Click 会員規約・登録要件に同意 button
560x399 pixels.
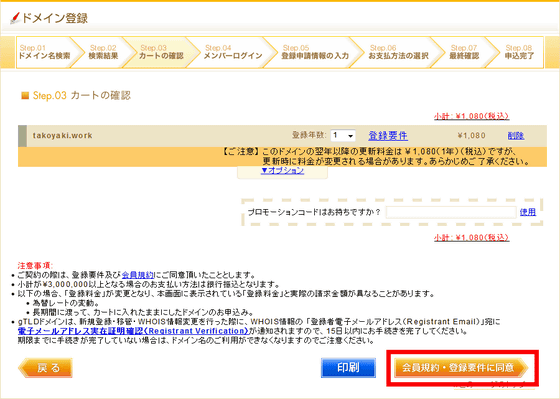461,368
